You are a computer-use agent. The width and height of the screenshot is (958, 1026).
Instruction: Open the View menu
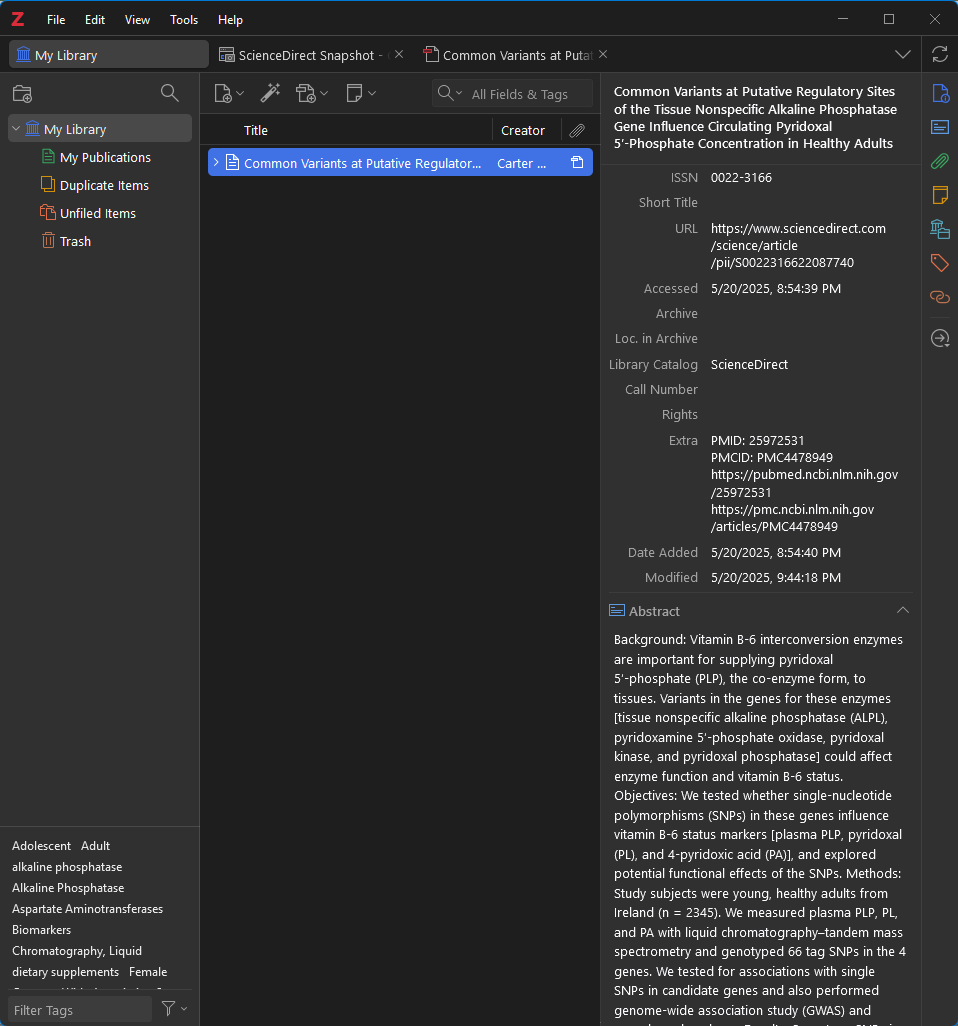pyautogui.click(x=137, y=20)
